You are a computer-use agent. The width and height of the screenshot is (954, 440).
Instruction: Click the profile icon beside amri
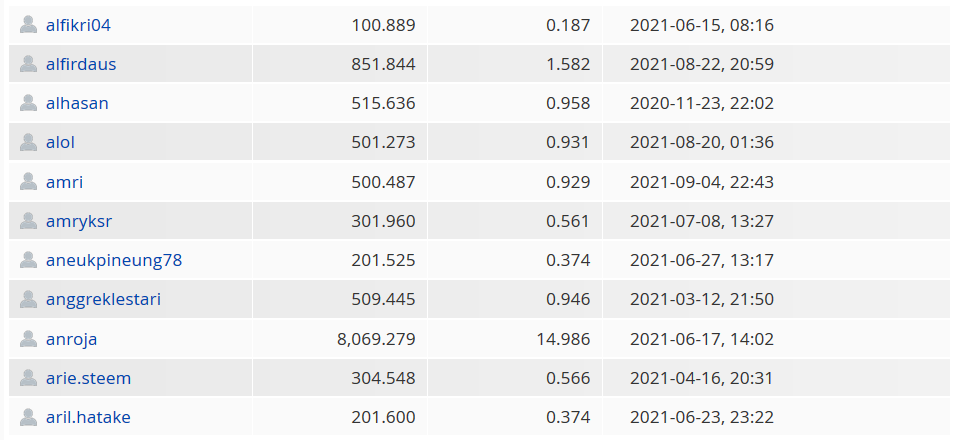pos(28,182)
